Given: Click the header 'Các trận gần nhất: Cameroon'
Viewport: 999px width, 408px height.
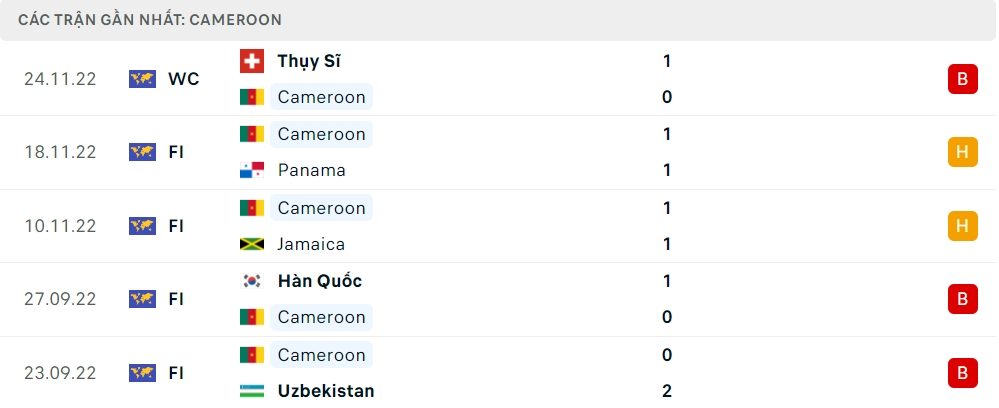Looking at the screenshot, I should 149,19.
